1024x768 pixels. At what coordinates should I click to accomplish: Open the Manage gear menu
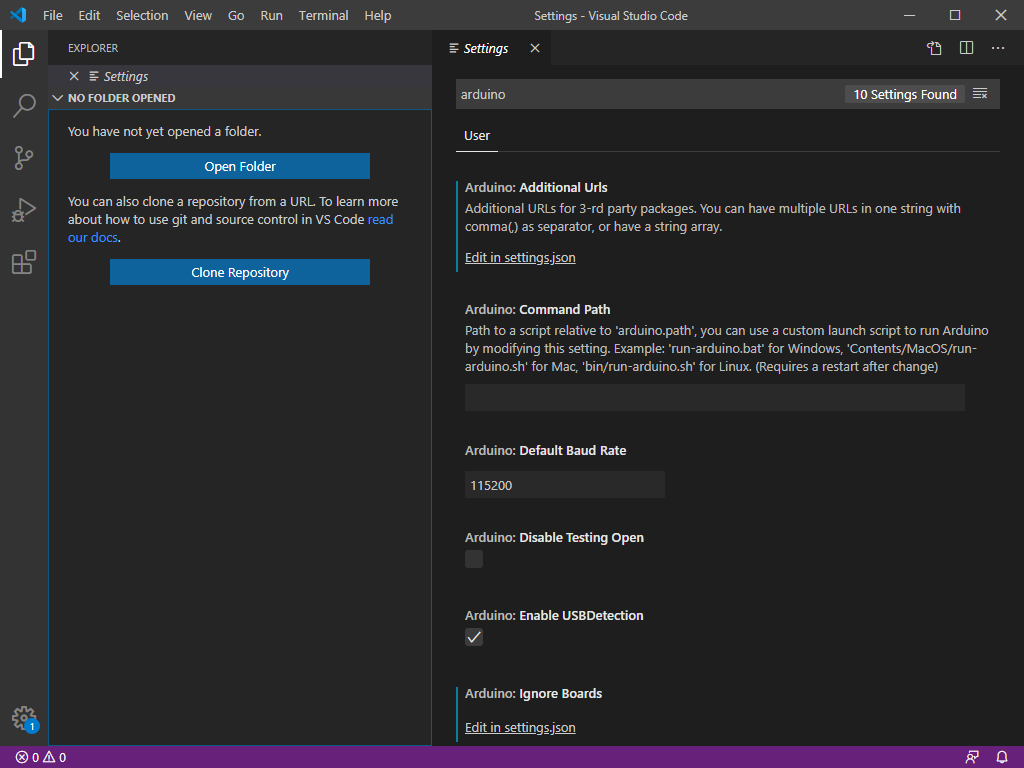point(24,718)
